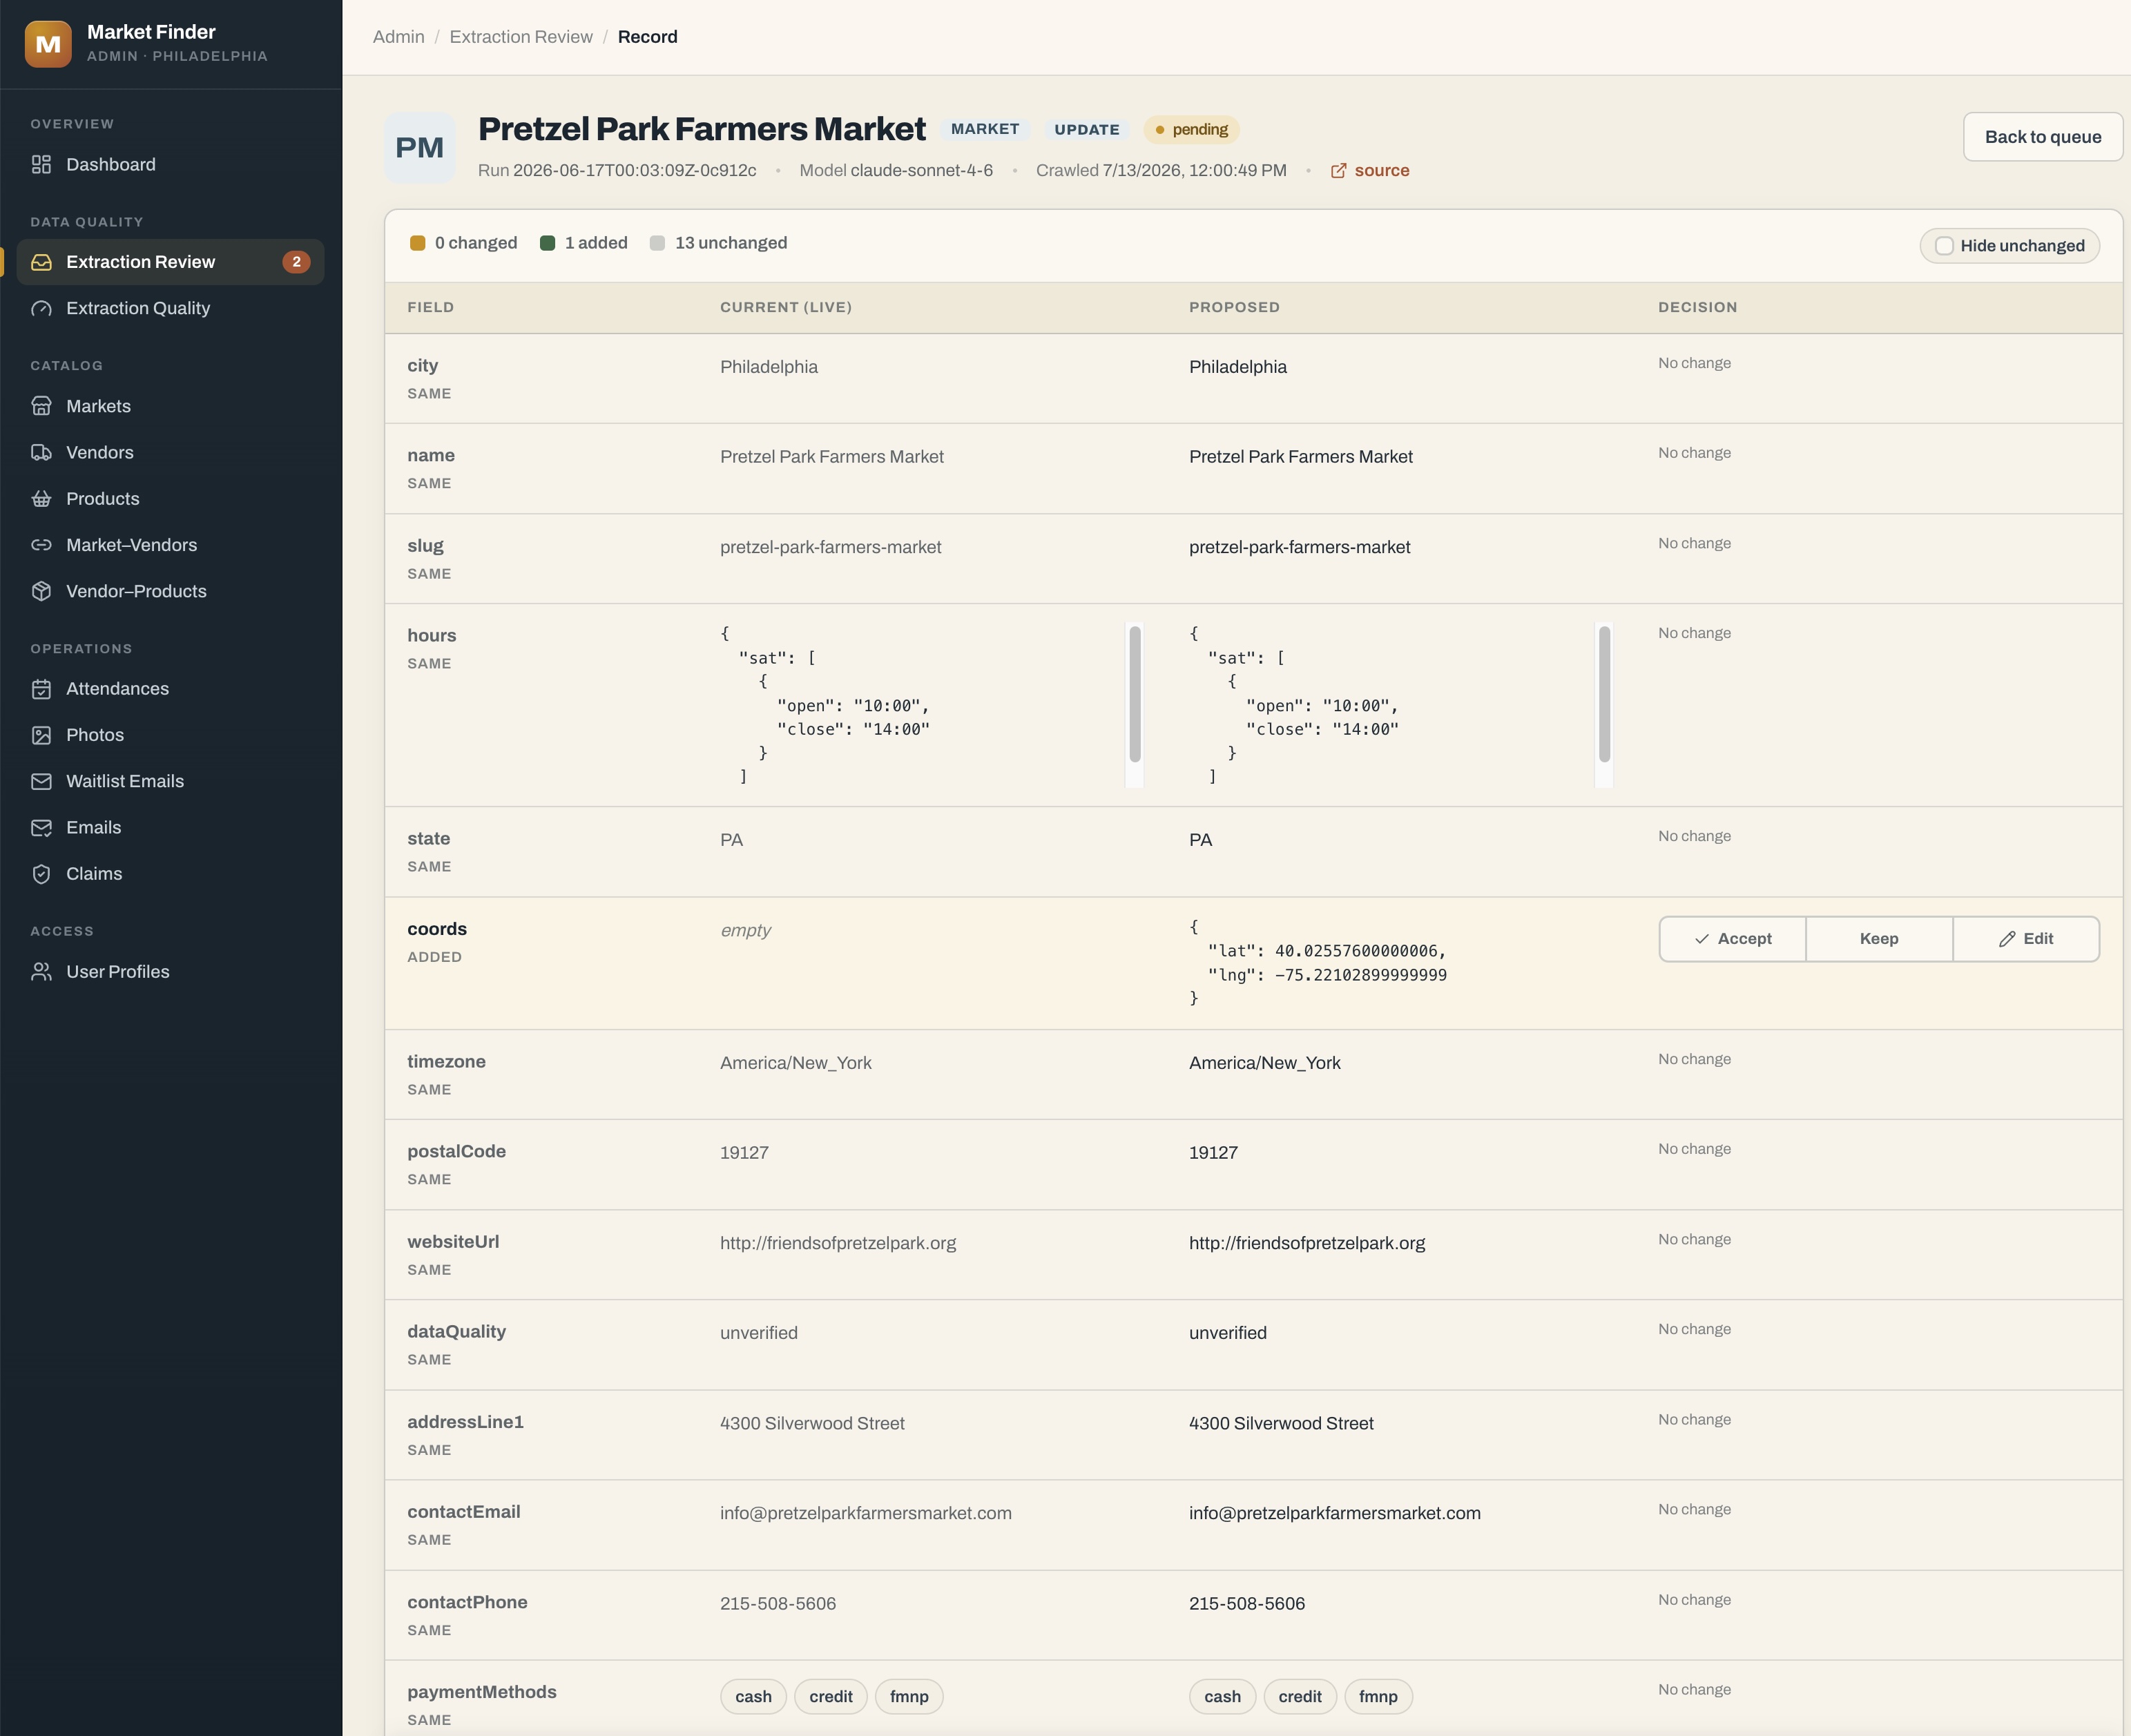This screenshot has height=1736, width=2131.
Task: Open Extraction Quality page
Action: (x=170, y=308)
